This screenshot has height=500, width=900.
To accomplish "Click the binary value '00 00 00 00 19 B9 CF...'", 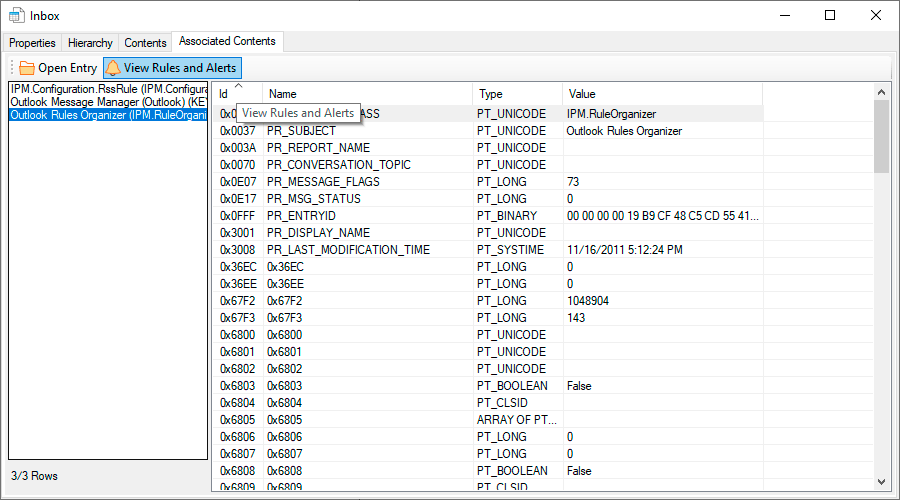I will tap(662, 216).
